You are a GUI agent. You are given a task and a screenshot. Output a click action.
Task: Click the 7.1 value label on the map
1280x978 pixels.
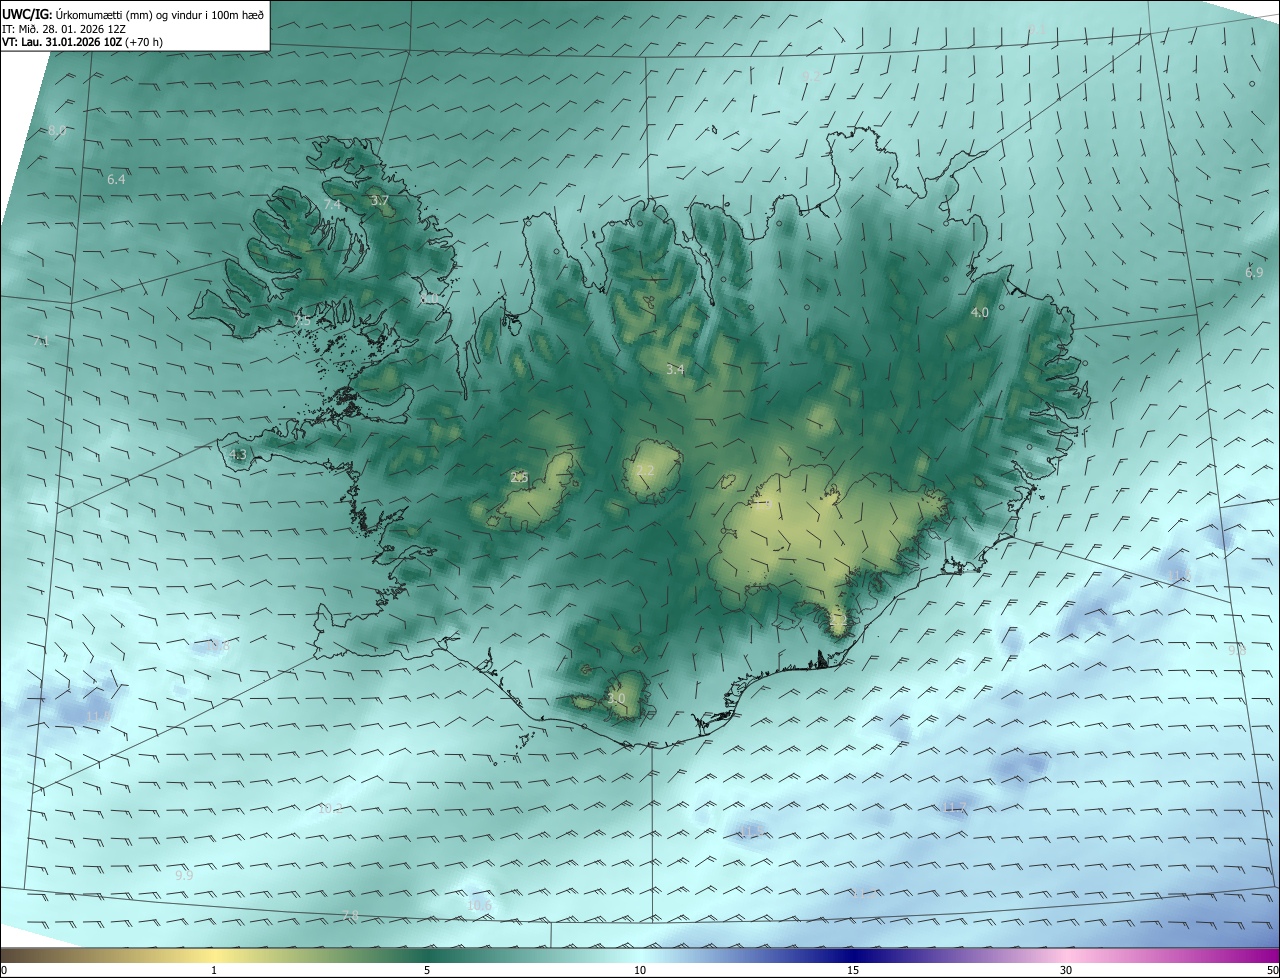click(41, 342)
